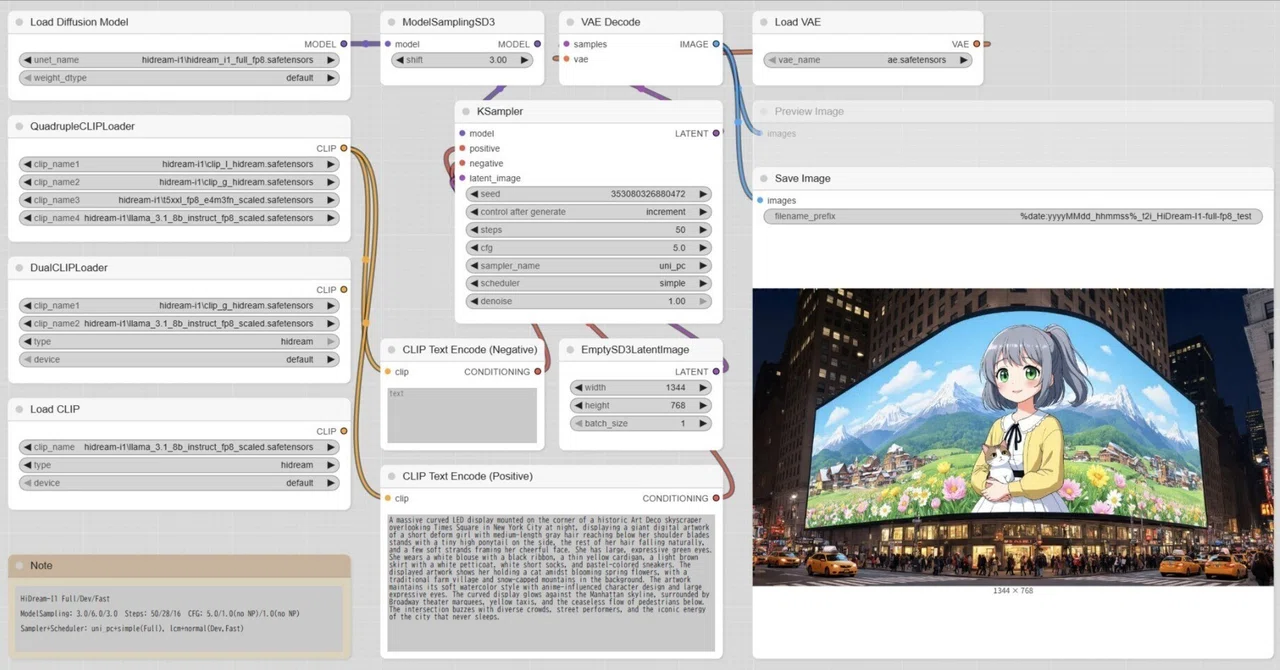Image resolution: width=1280 pixels, height=670 pixels.
Task: Open the scheduler dropdown in KSampler
Action: click(x=588, y=284)
